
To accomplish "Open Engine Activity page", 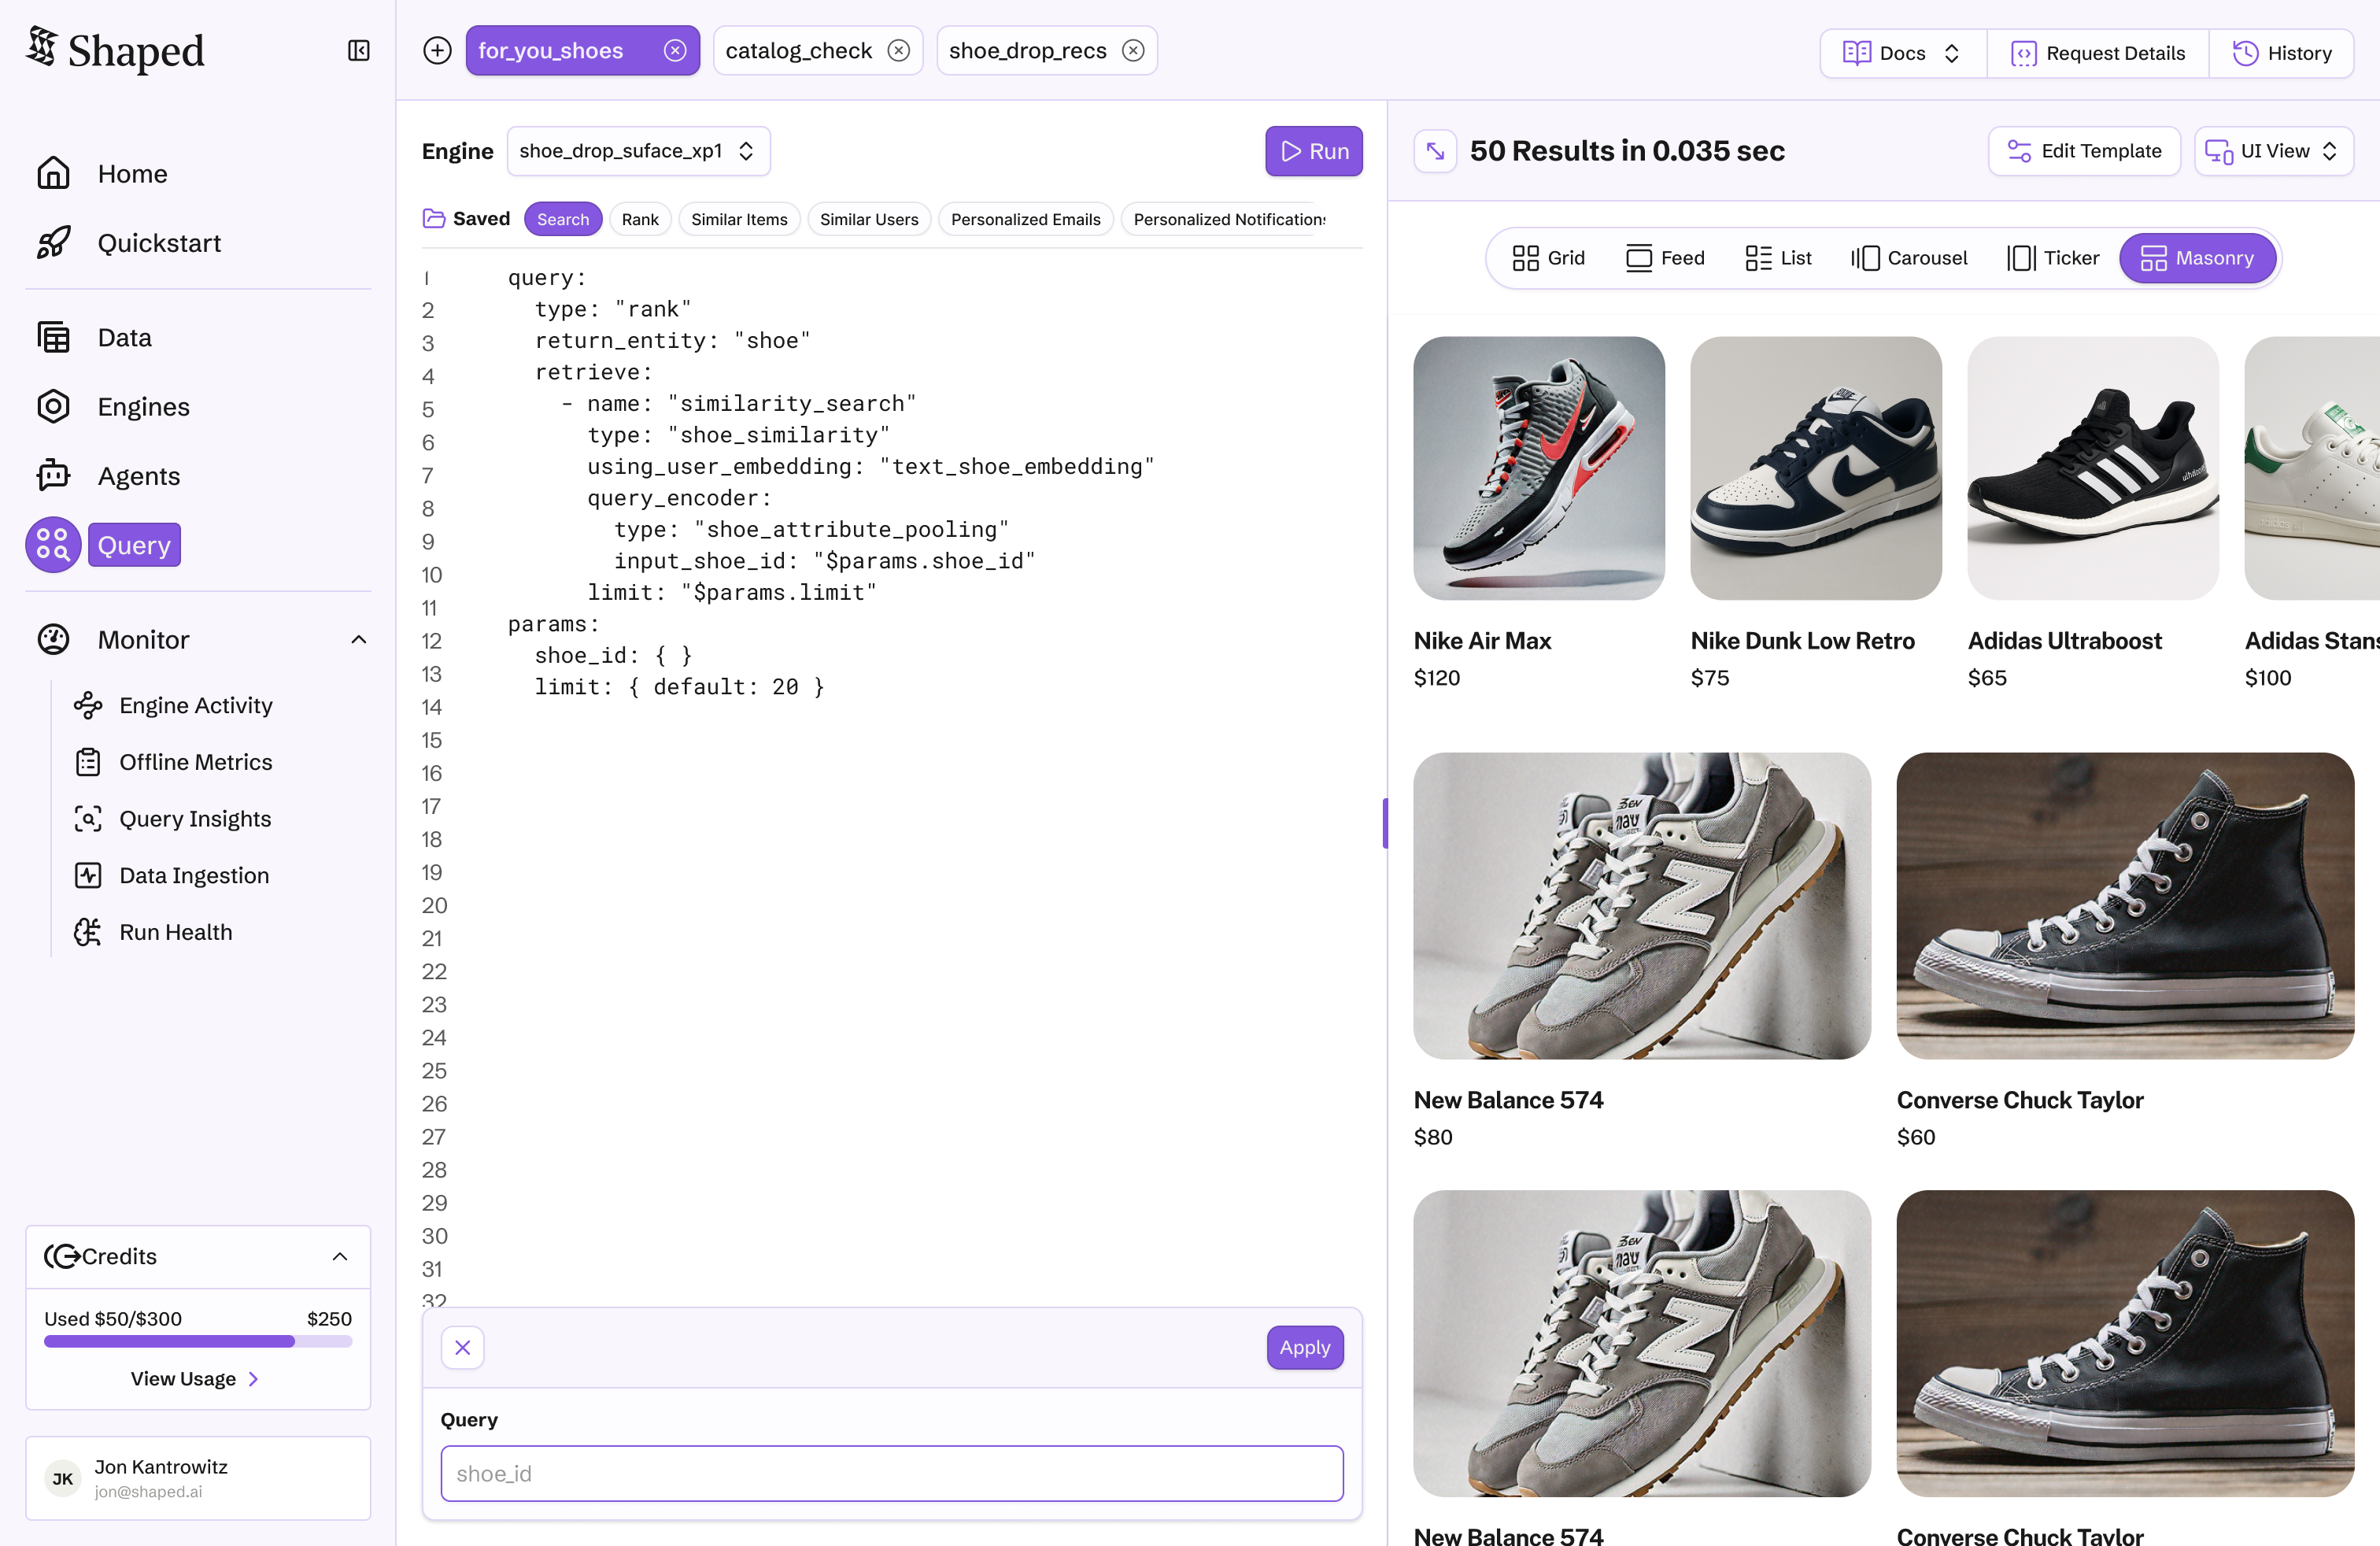I will (x=196, y=705).
